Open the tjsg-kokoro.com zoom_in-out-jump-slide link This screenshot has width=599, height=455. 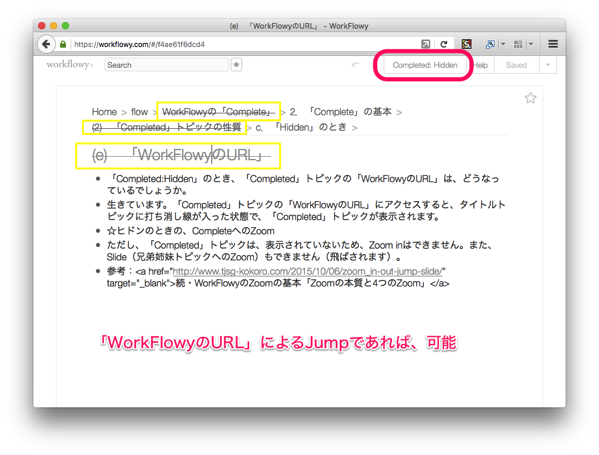[308, 271]
